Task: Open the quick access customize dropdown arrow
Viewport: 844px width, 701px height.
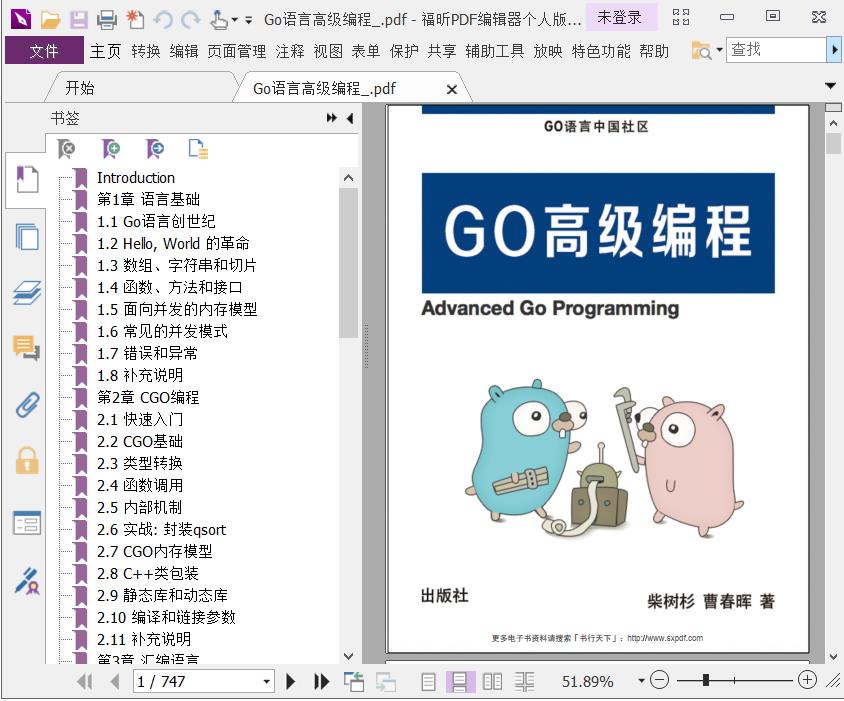Action: [248, 20]
